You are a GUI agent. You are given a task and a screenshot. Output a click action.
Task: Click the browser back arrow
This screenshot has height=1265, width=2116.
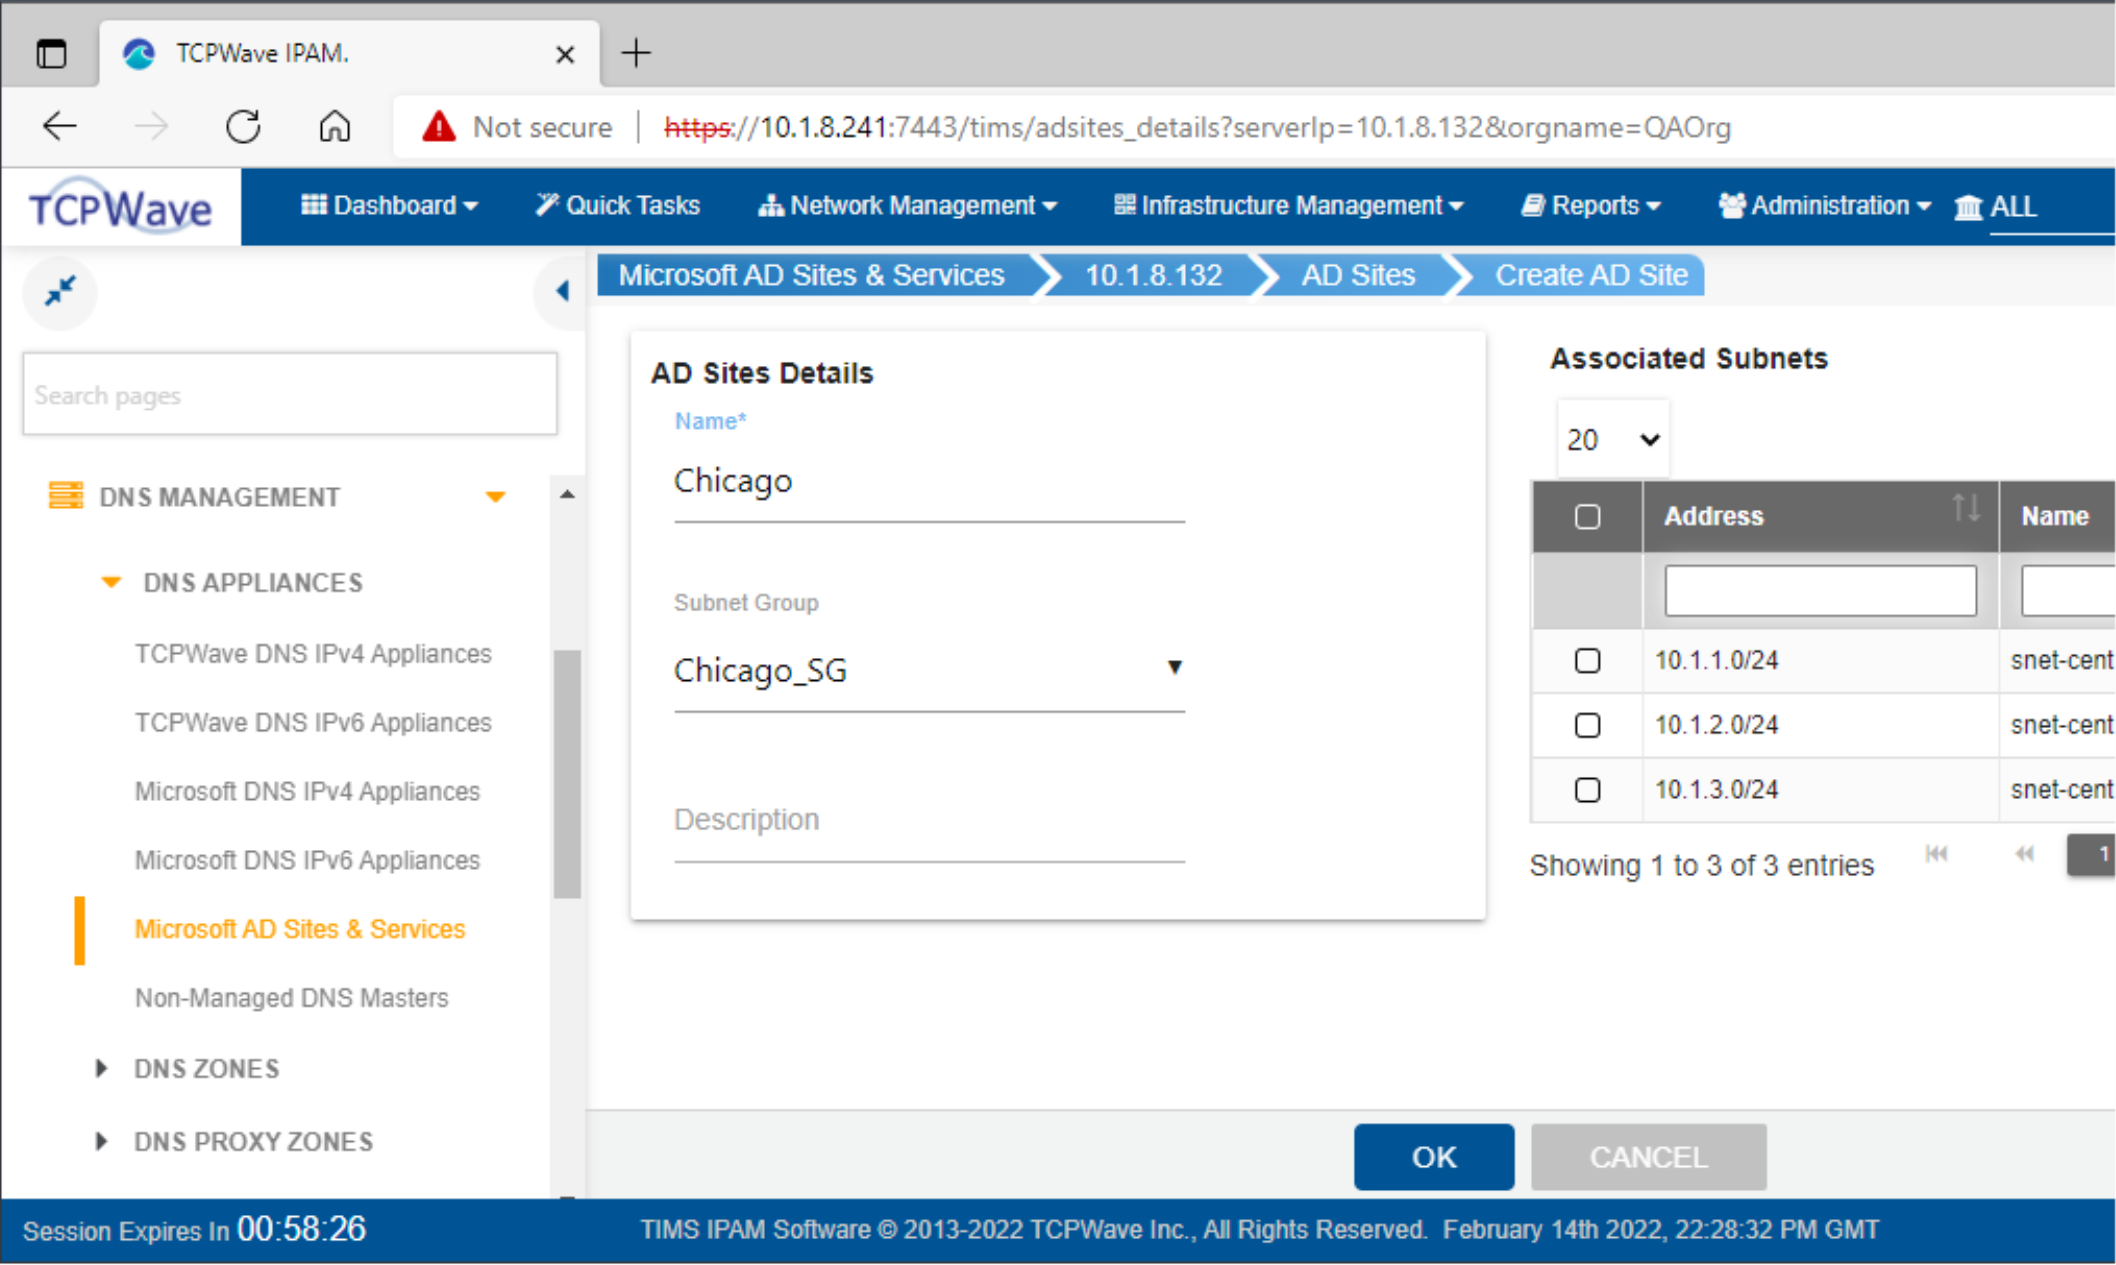point(60,126)
